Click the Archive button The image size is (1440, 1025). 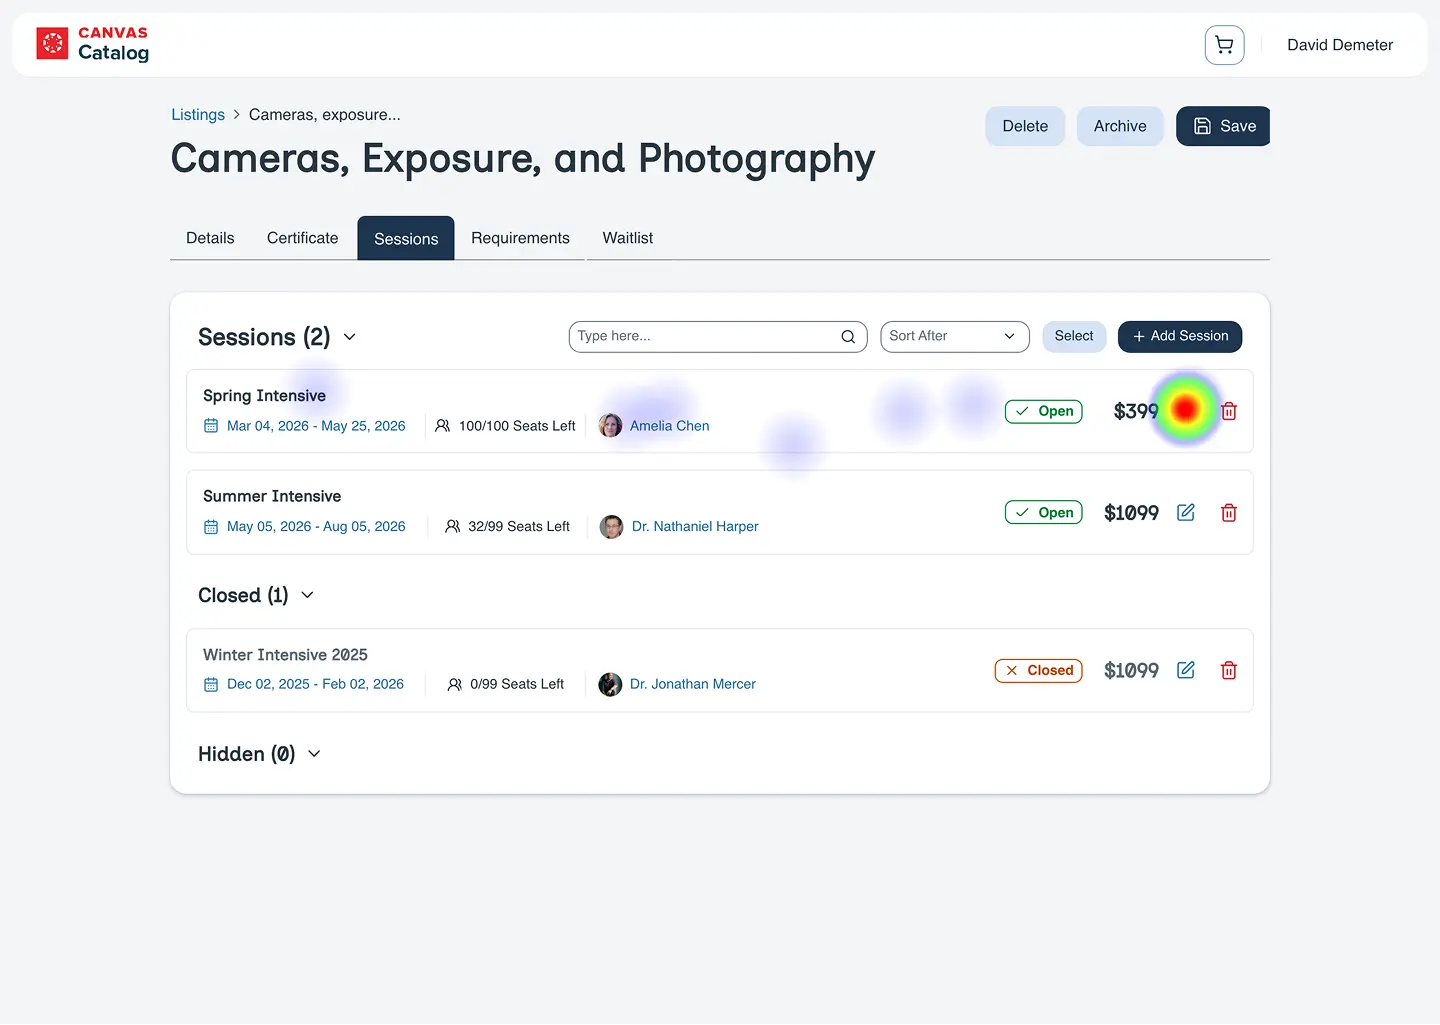tap(1120, 126)
